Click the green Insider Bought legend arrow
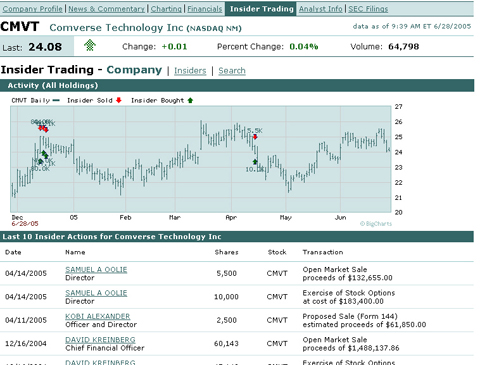This screenshot has height=365, width=480. click(x=190, y=100)
